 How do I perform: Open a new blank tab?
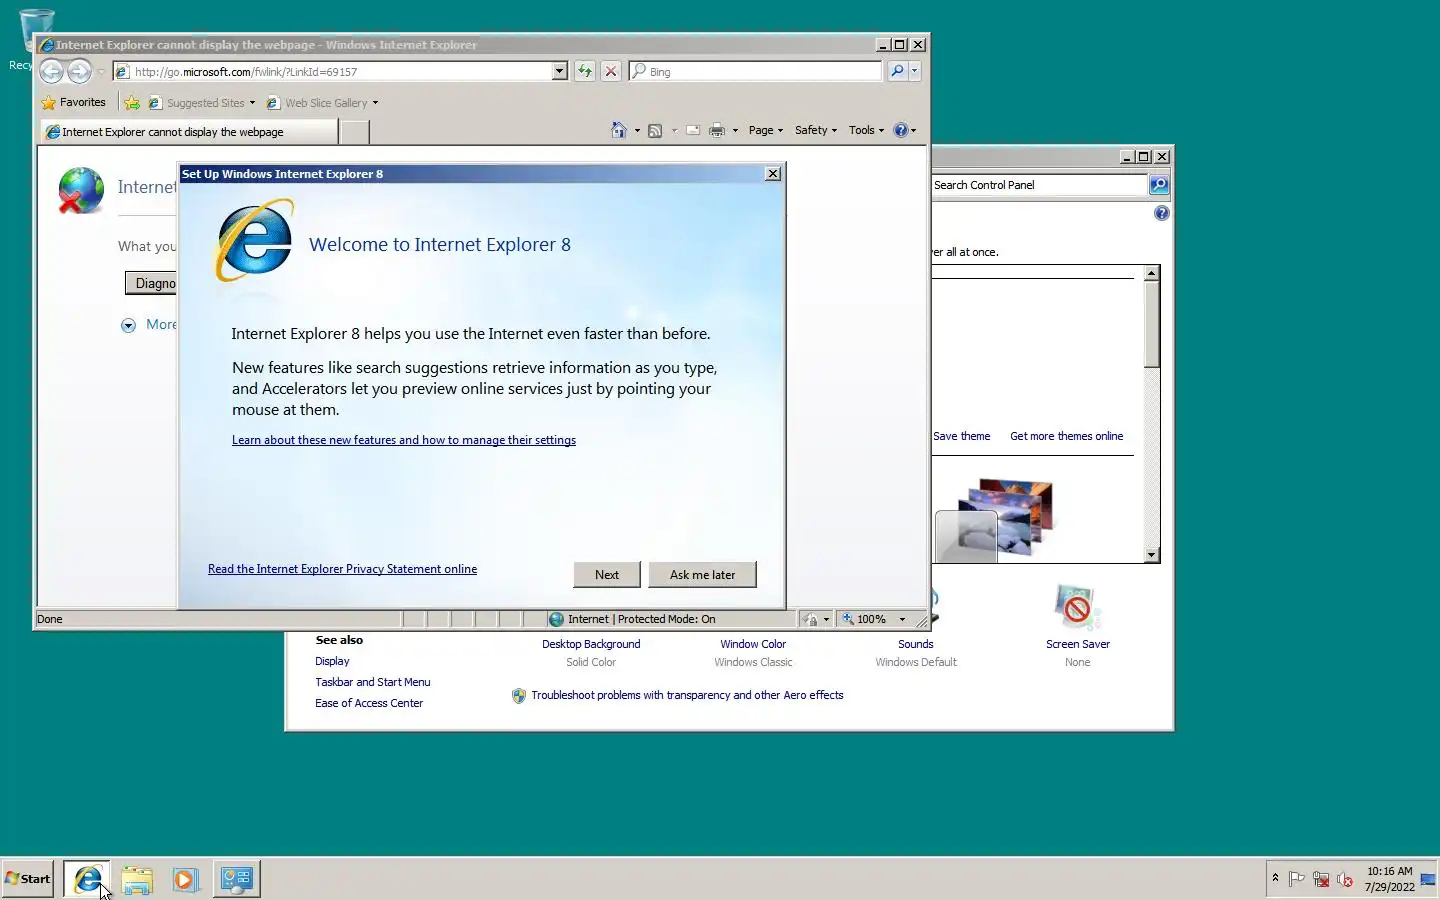[354, 132]
